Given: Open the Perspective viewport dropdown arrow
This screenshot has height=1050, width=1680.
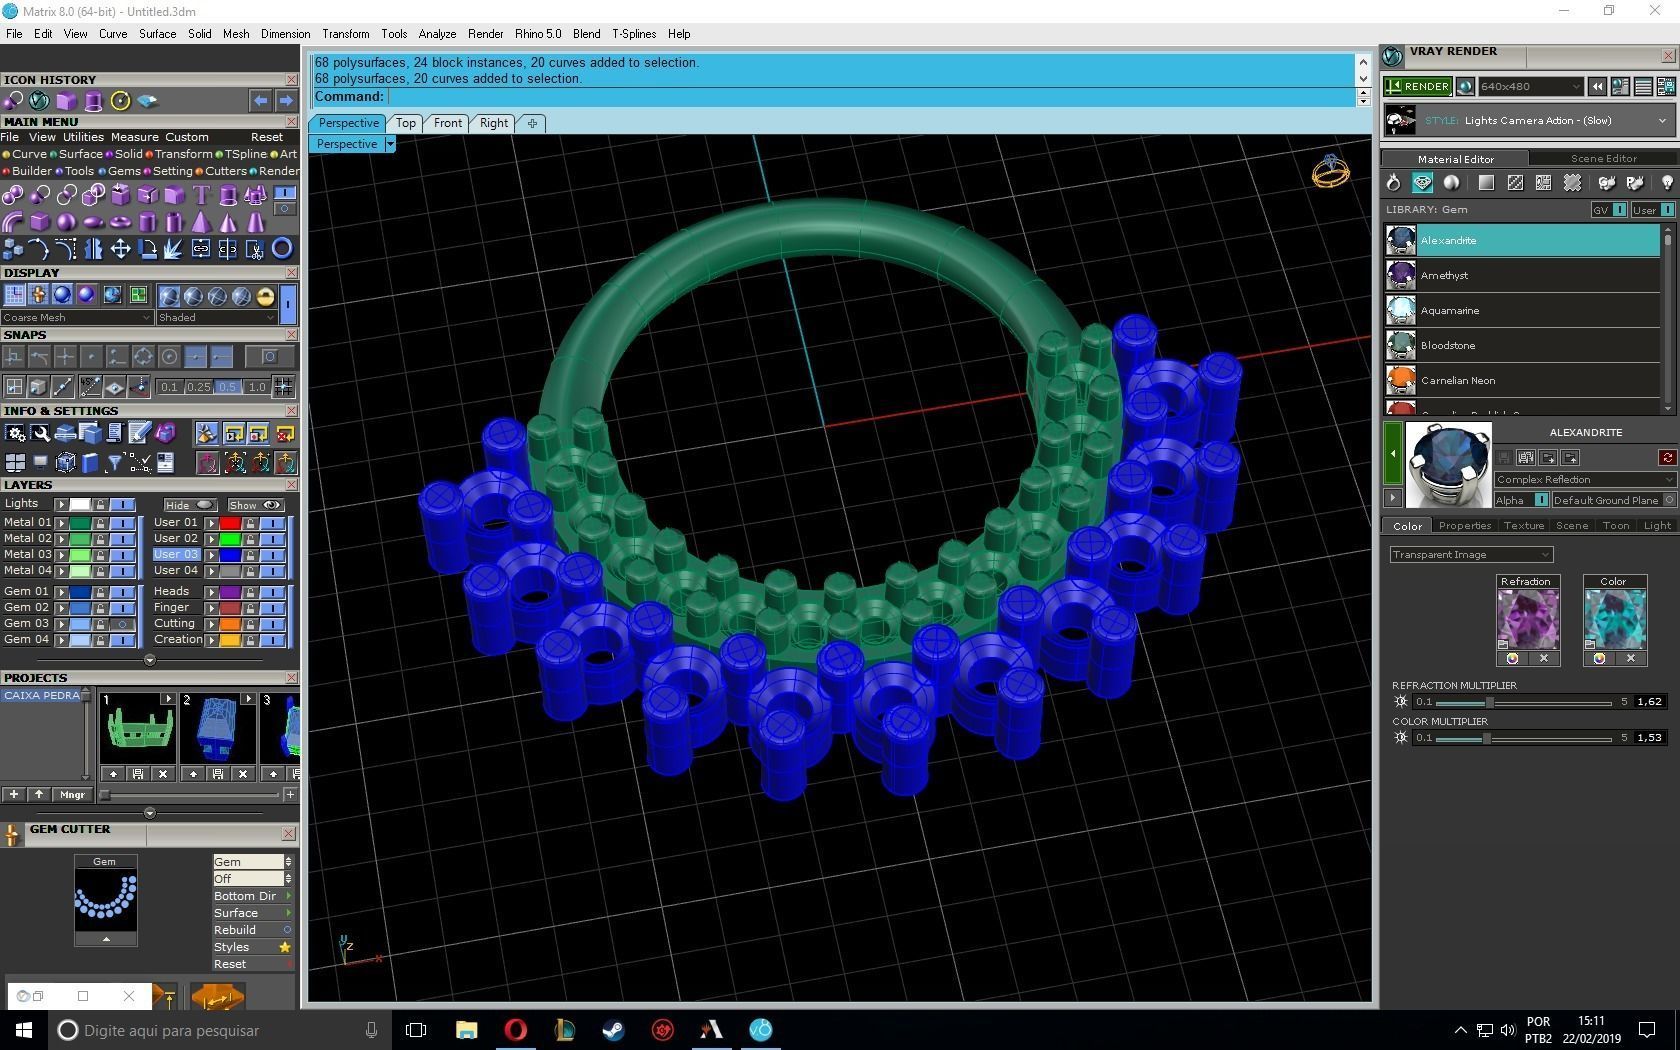Looking at the screenshot, I should coord(390,144).
